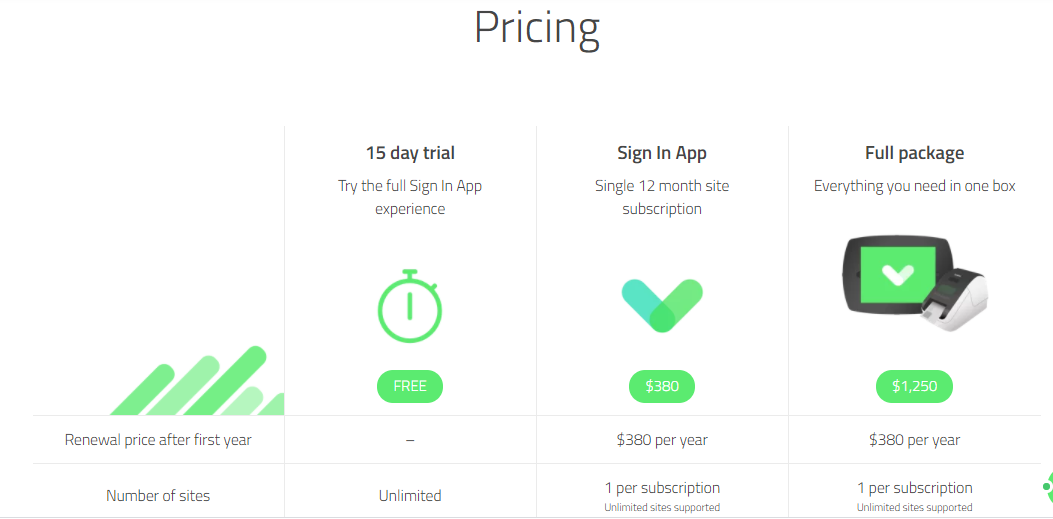The width and height of the screenshot is (1053, 519).
Task: Select the Sign In App plan title
Action: [662, 153]
